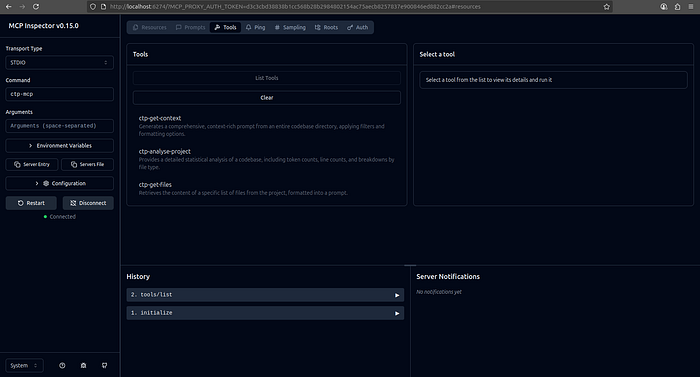Open the System theme dropdown
Viewport: 700px width, 377px height.
pyautogui.click(x=24, y=365)
